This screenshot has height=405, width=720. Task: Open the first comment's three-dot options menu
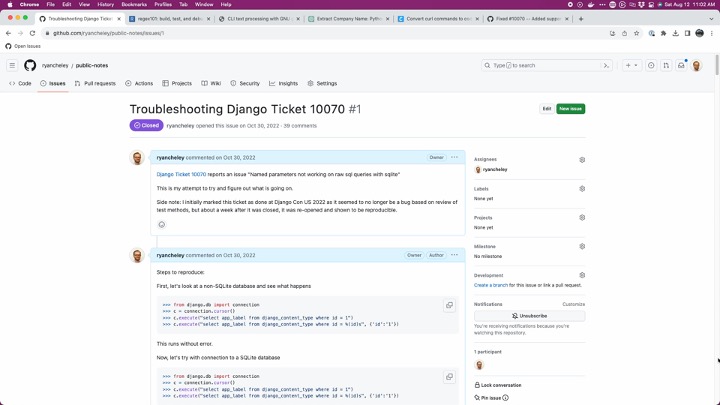point(454,157)
